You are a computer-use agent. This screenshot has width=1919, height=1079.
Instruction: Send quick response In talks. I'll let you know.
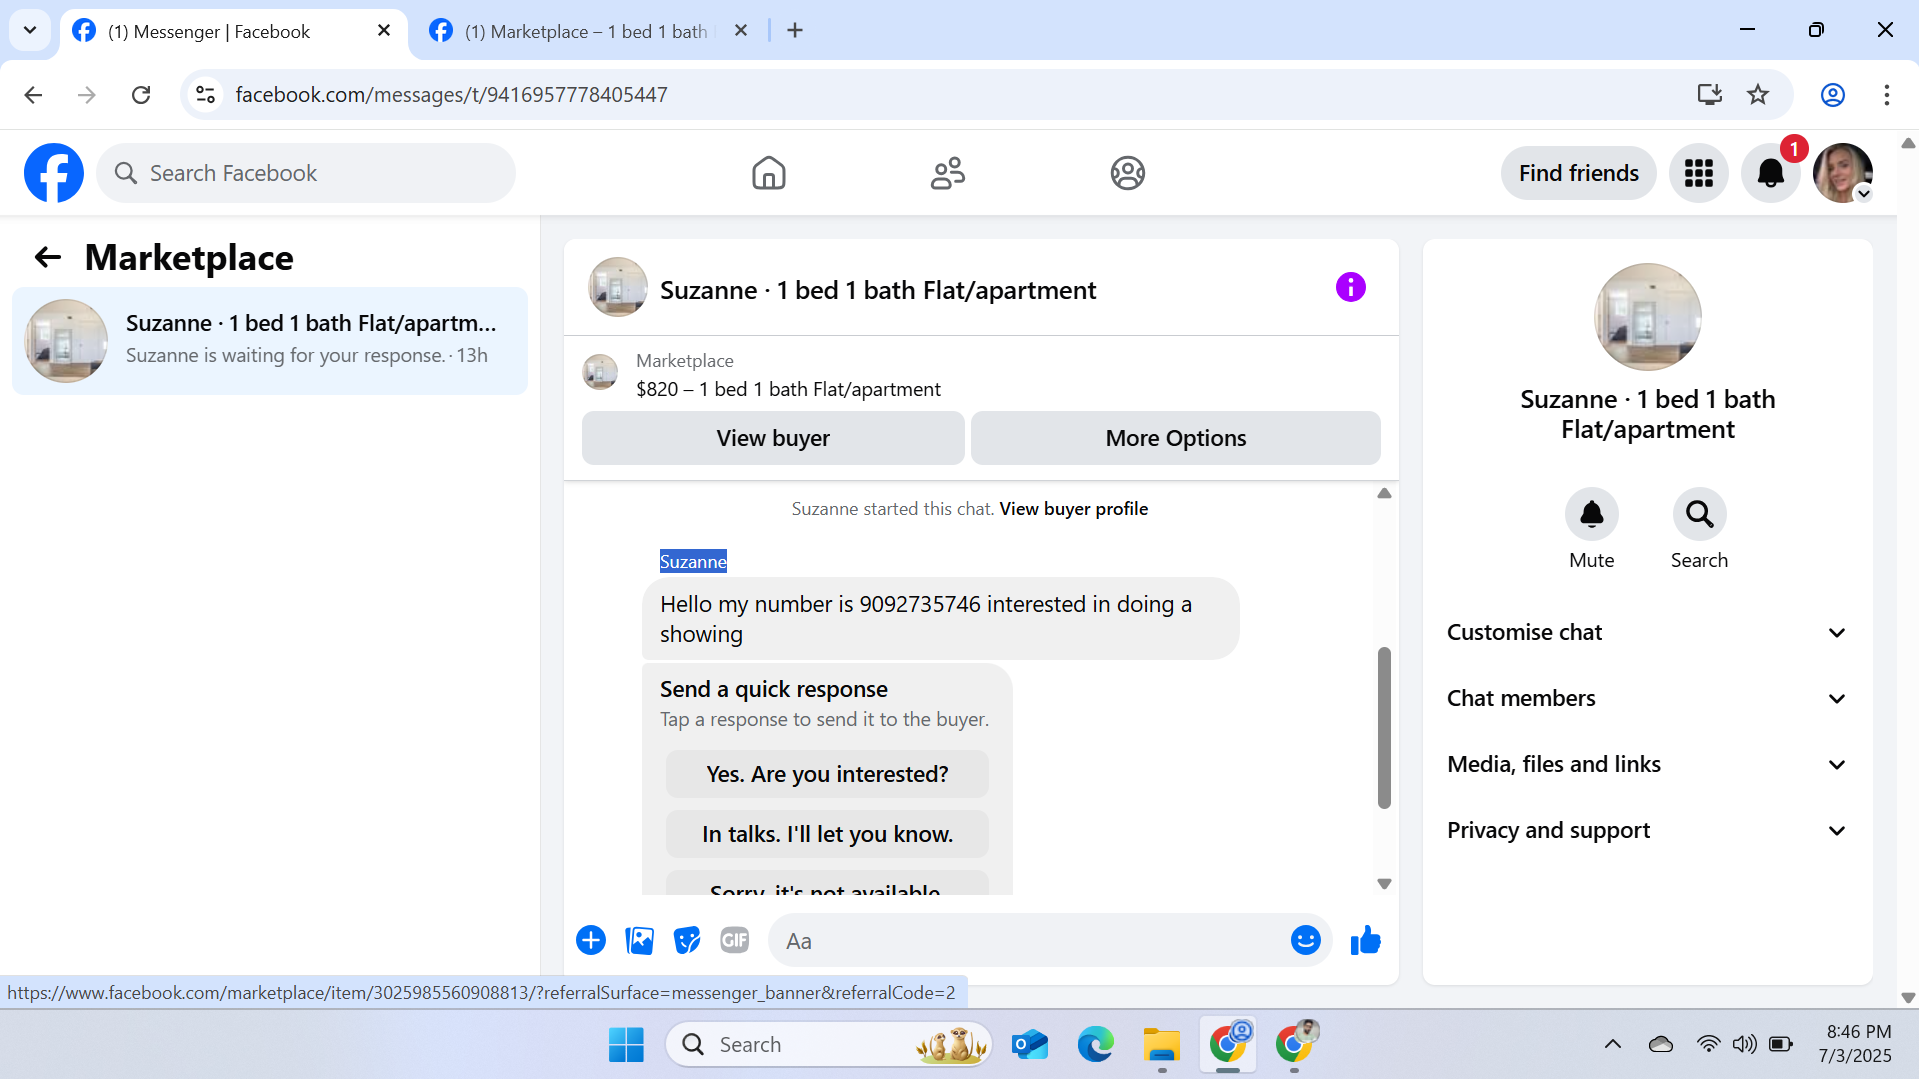tap(827, 834)
